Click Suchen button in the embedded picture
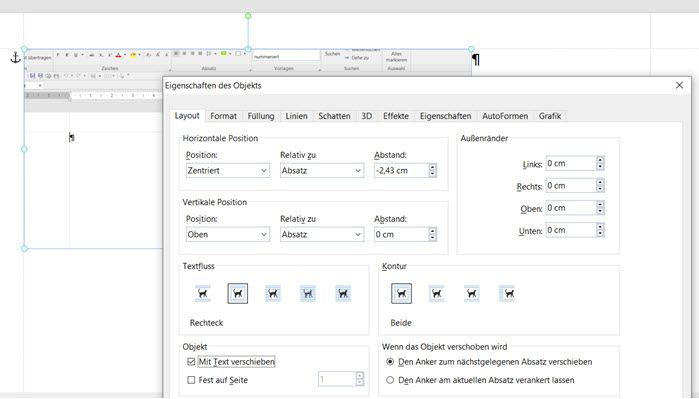 point(332,53)
